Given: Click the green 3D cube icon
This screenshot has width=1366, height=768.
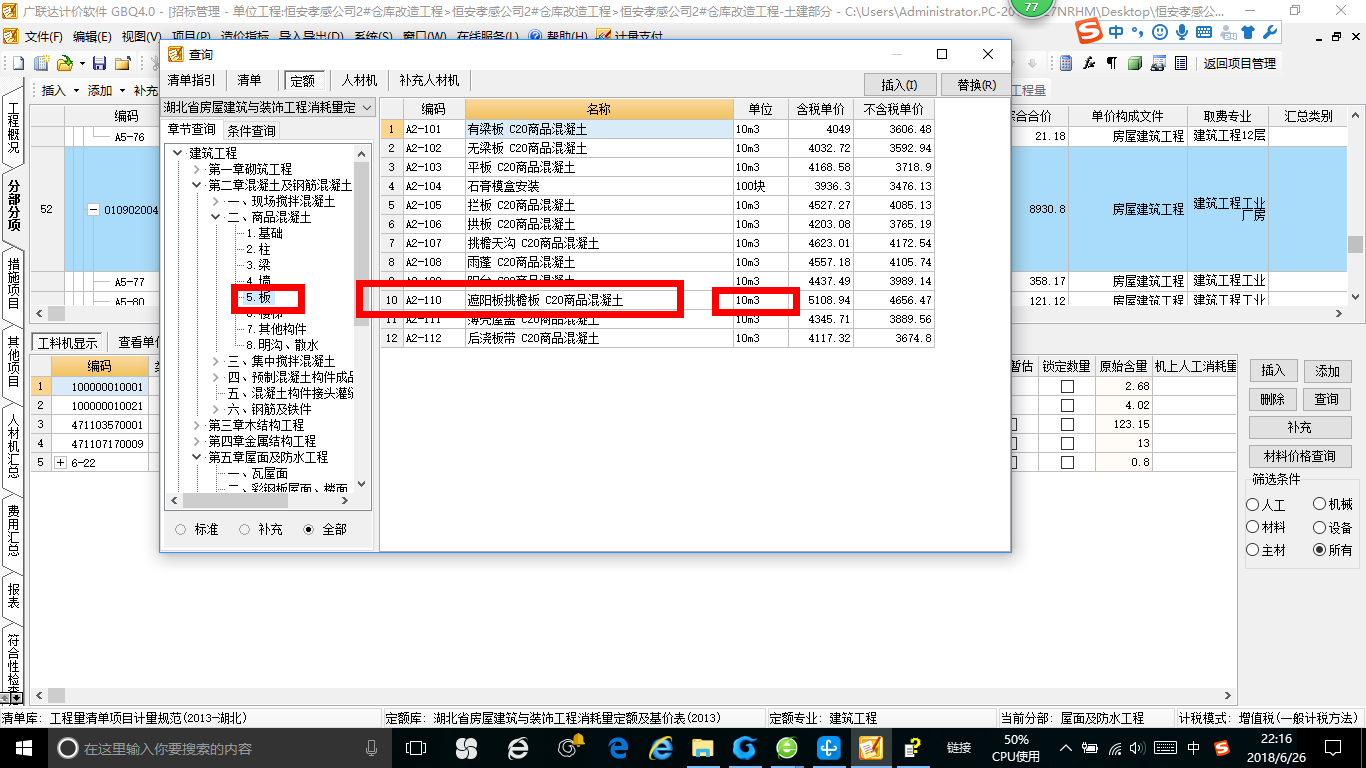Looking at the screenshot, I should click(x=1134, y=63).
